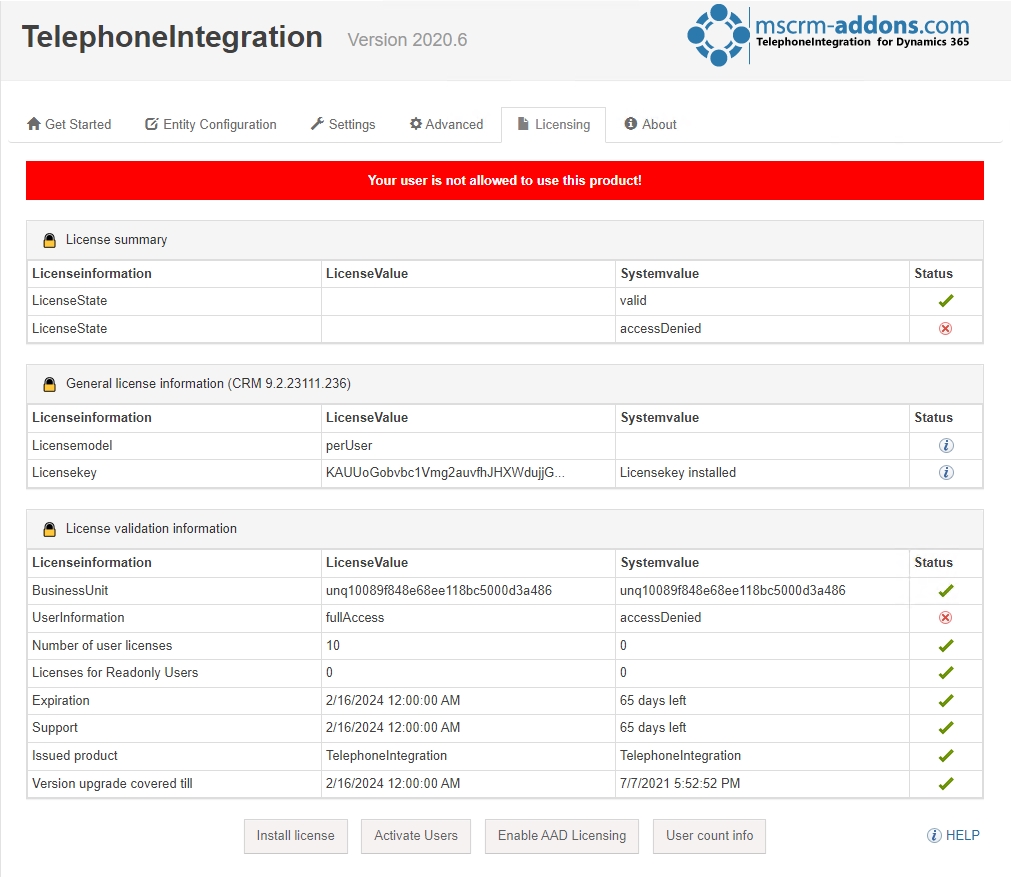The height and width of the screenshot is (877, 1011).
Task: Click the info icon in the Licensekey row
Action: point(946,473)
